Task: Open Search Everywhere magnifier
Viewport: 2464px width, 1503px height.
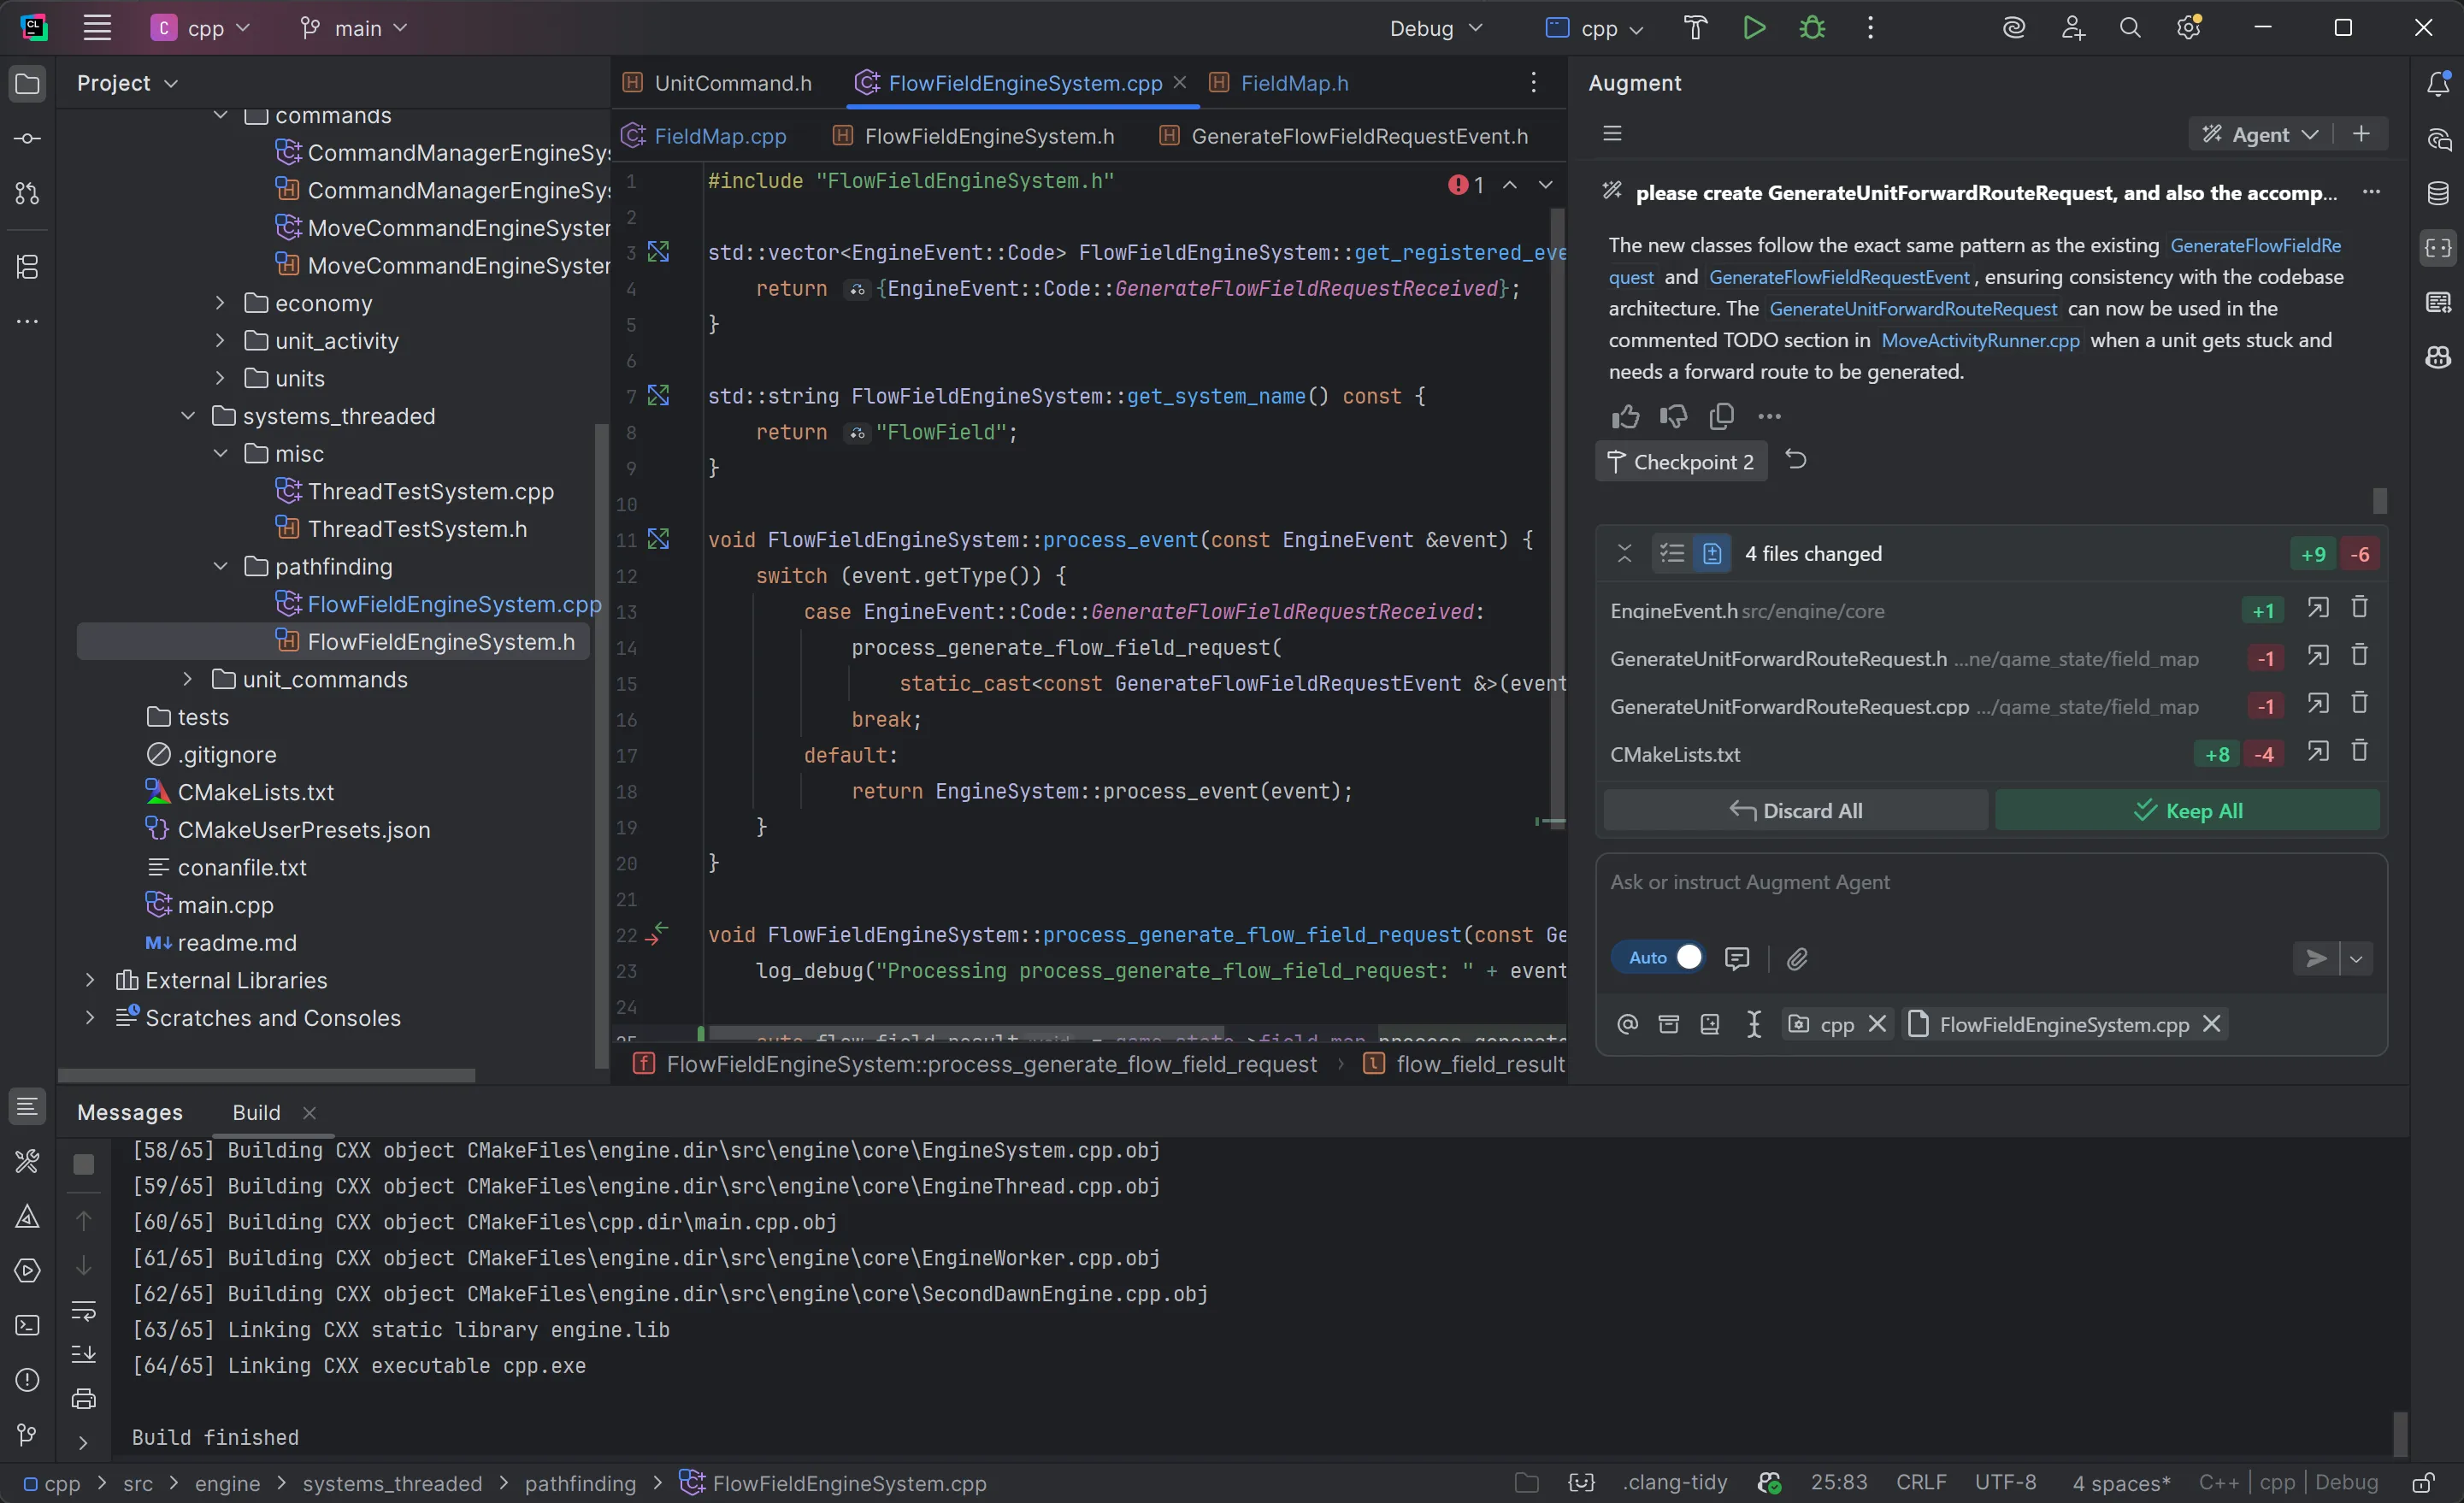Action: tap(2130, 28)
